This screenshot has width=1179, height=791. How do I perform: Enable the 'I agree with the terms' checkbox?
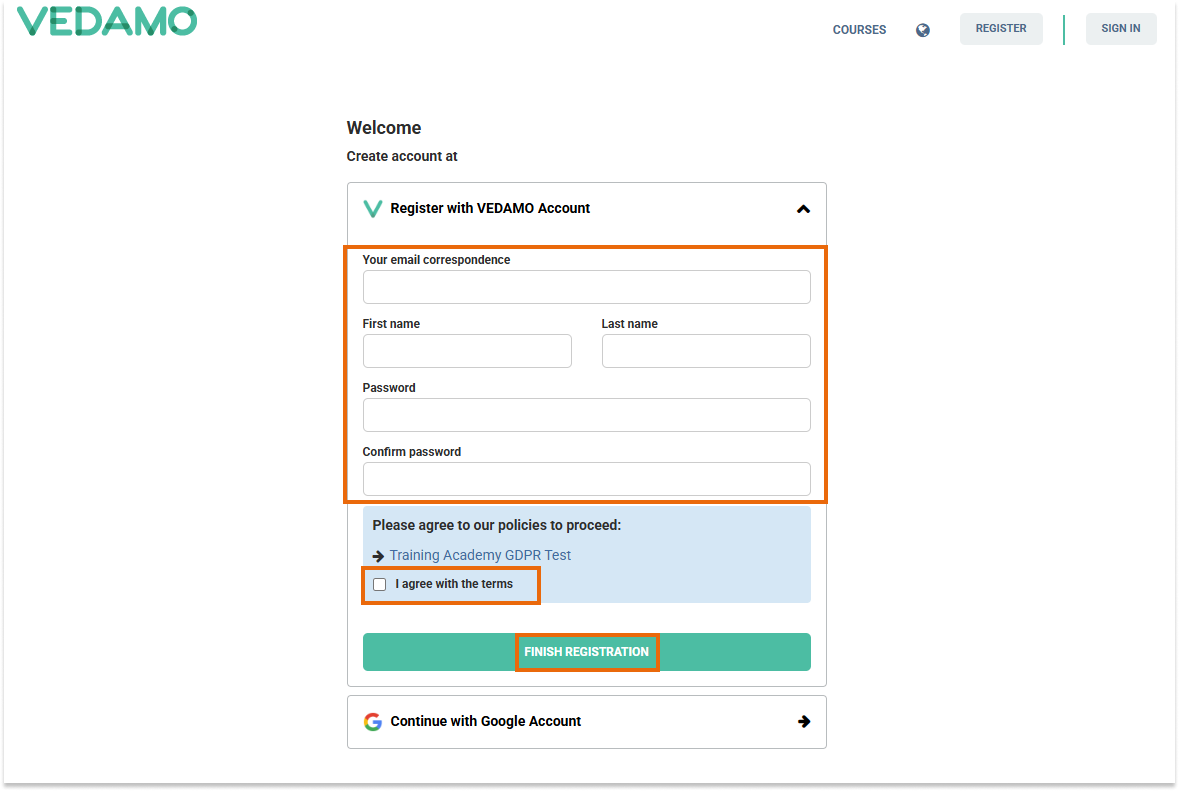point(379,584)
